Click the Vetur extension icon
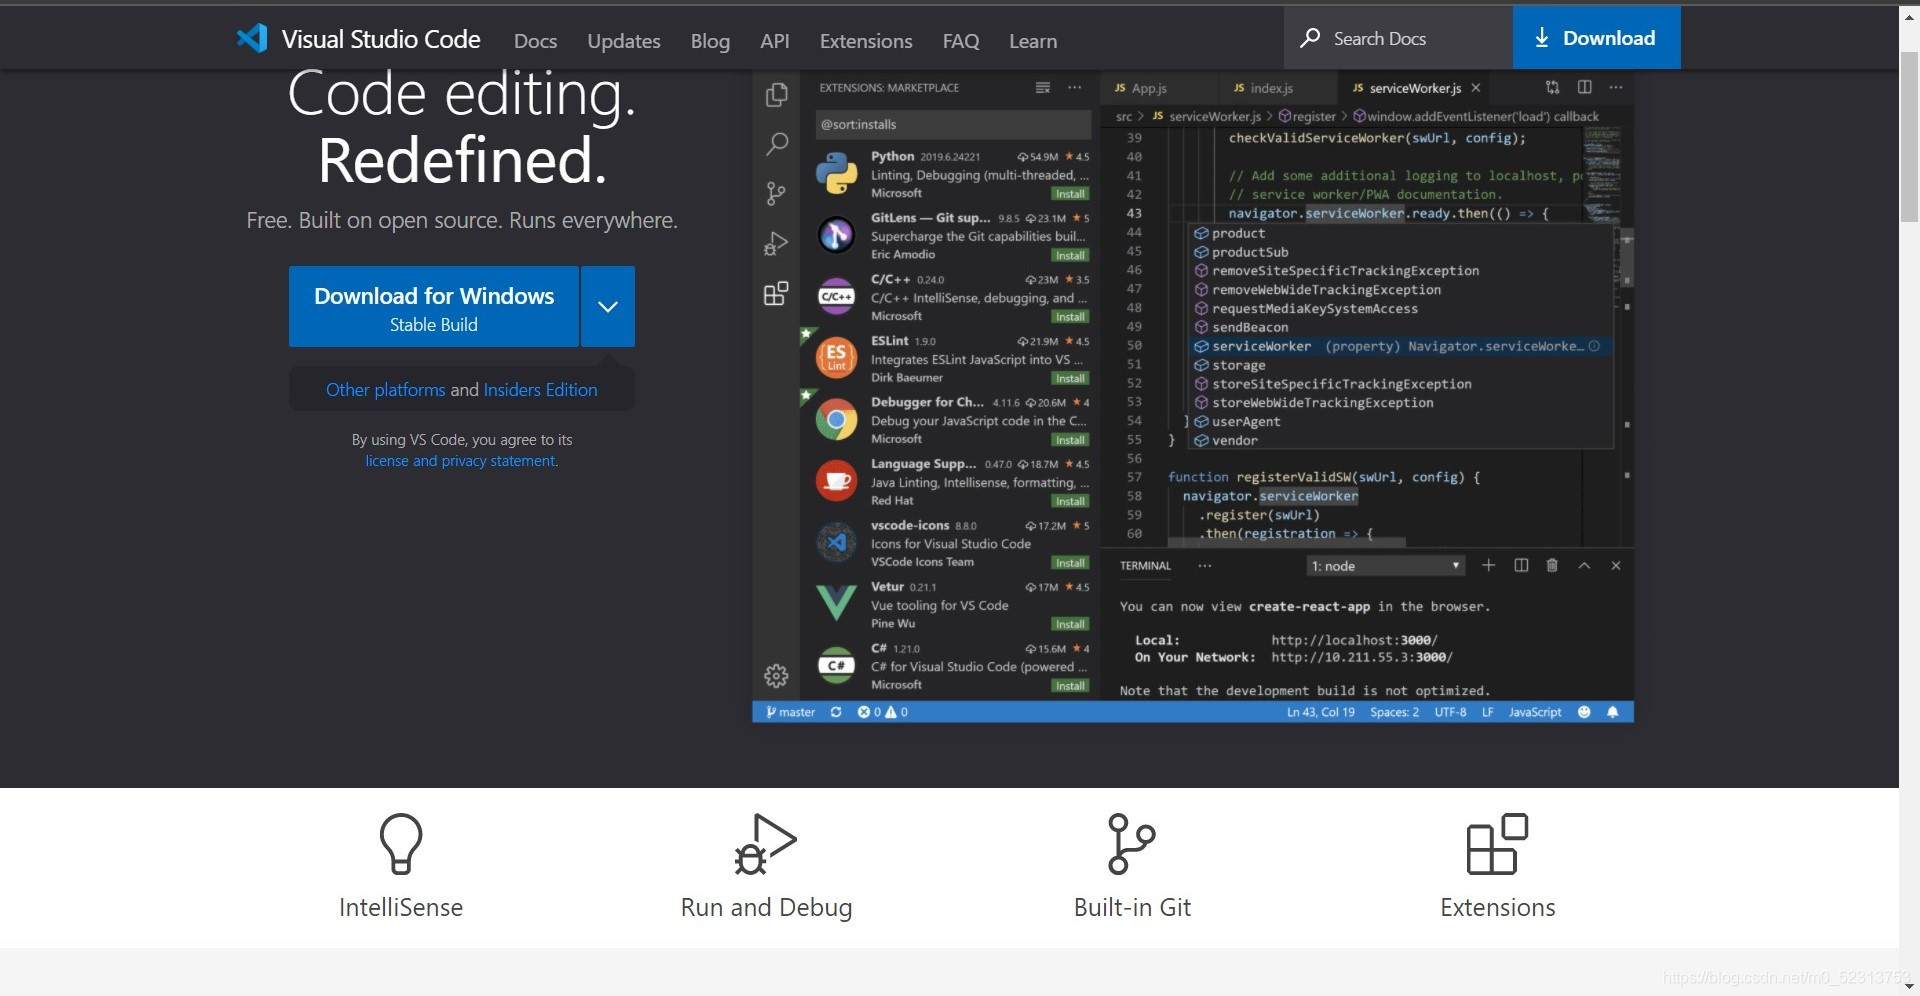 tap(836, 603)
